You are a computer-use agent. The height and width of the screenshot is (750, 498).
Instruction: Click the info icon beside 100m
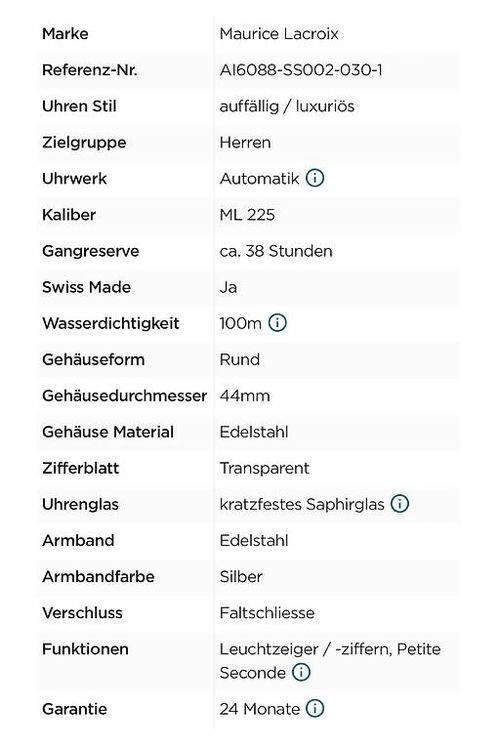tap(277, 323)
